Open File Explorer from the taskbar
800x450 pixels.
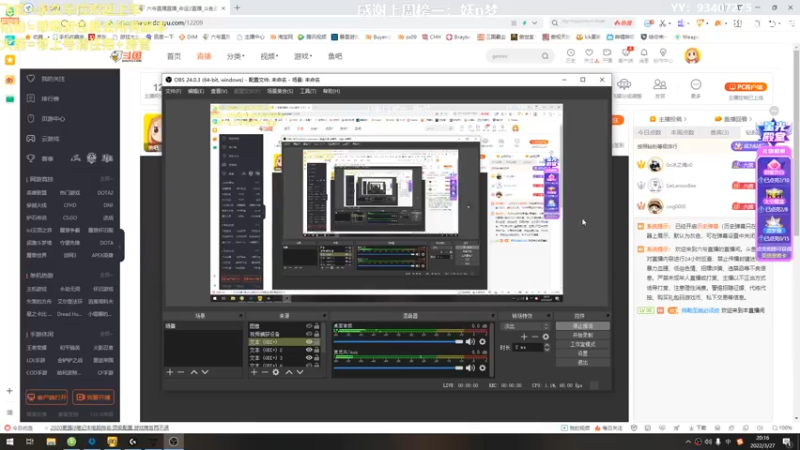(x=51, y=442)
